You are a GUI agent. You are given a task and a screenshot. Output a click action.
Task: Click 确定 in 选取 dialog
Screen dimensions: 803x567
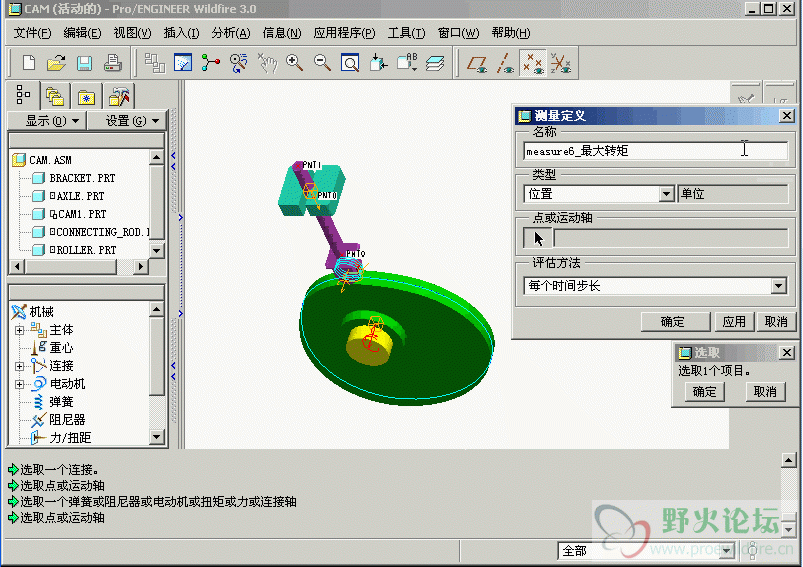pos(704,392)
